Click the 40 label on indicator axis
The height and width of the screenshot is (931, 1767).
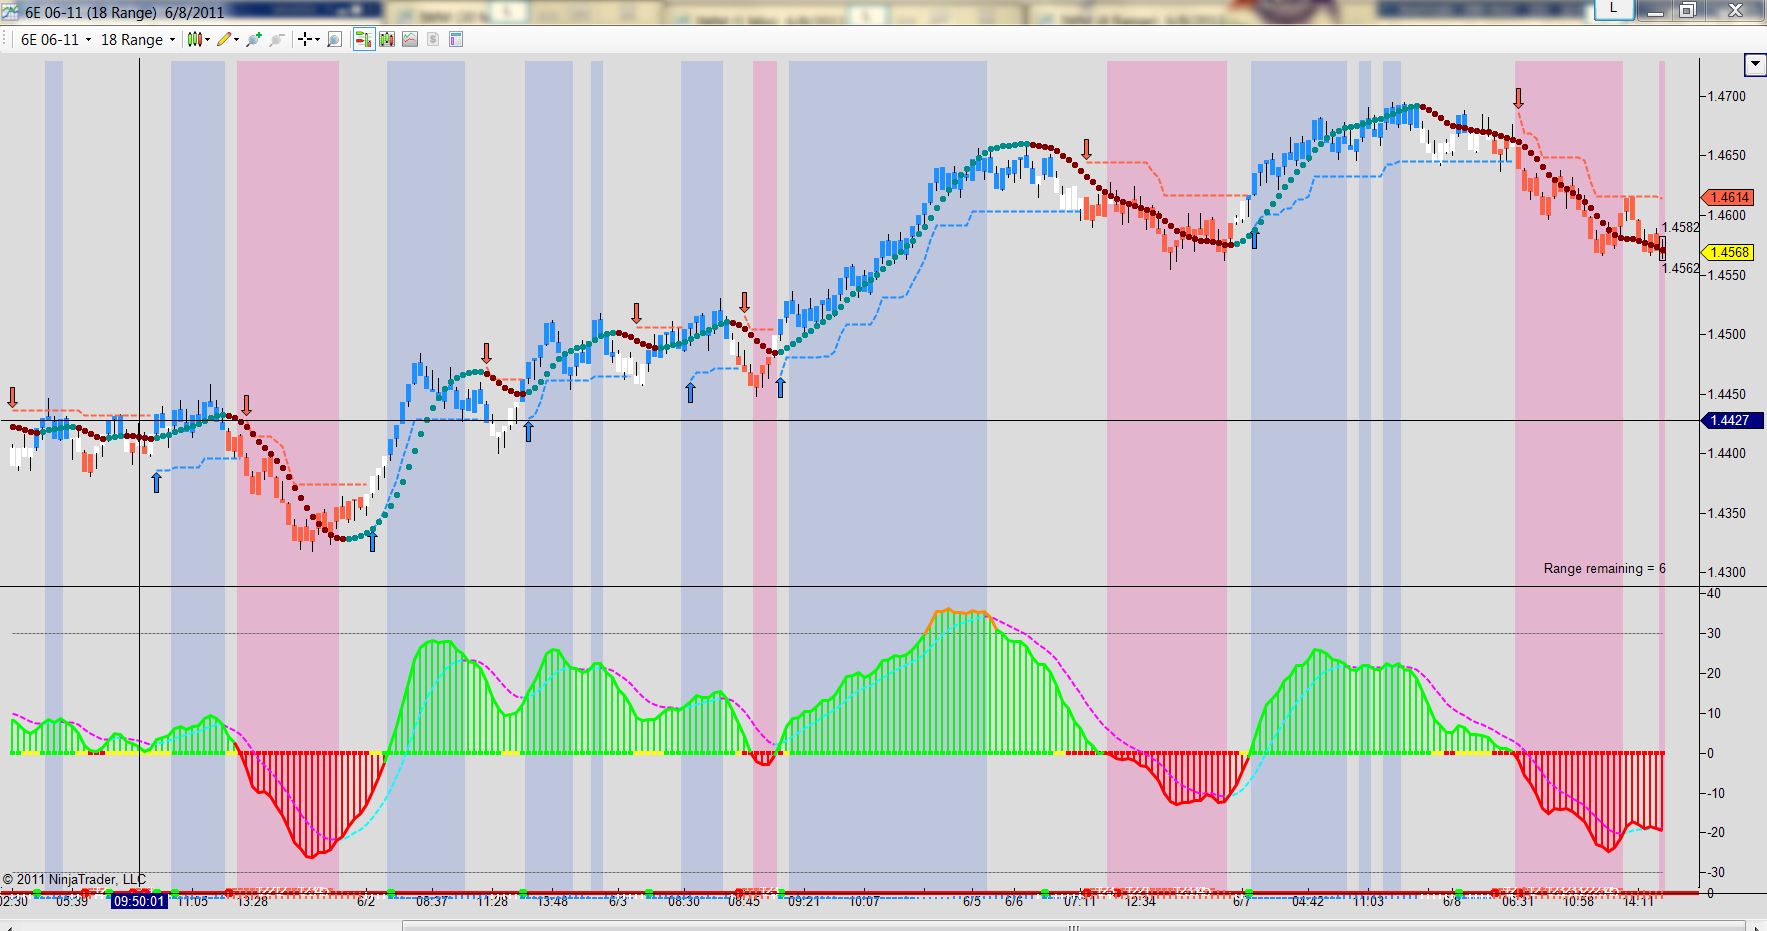tap(1714, 594)
